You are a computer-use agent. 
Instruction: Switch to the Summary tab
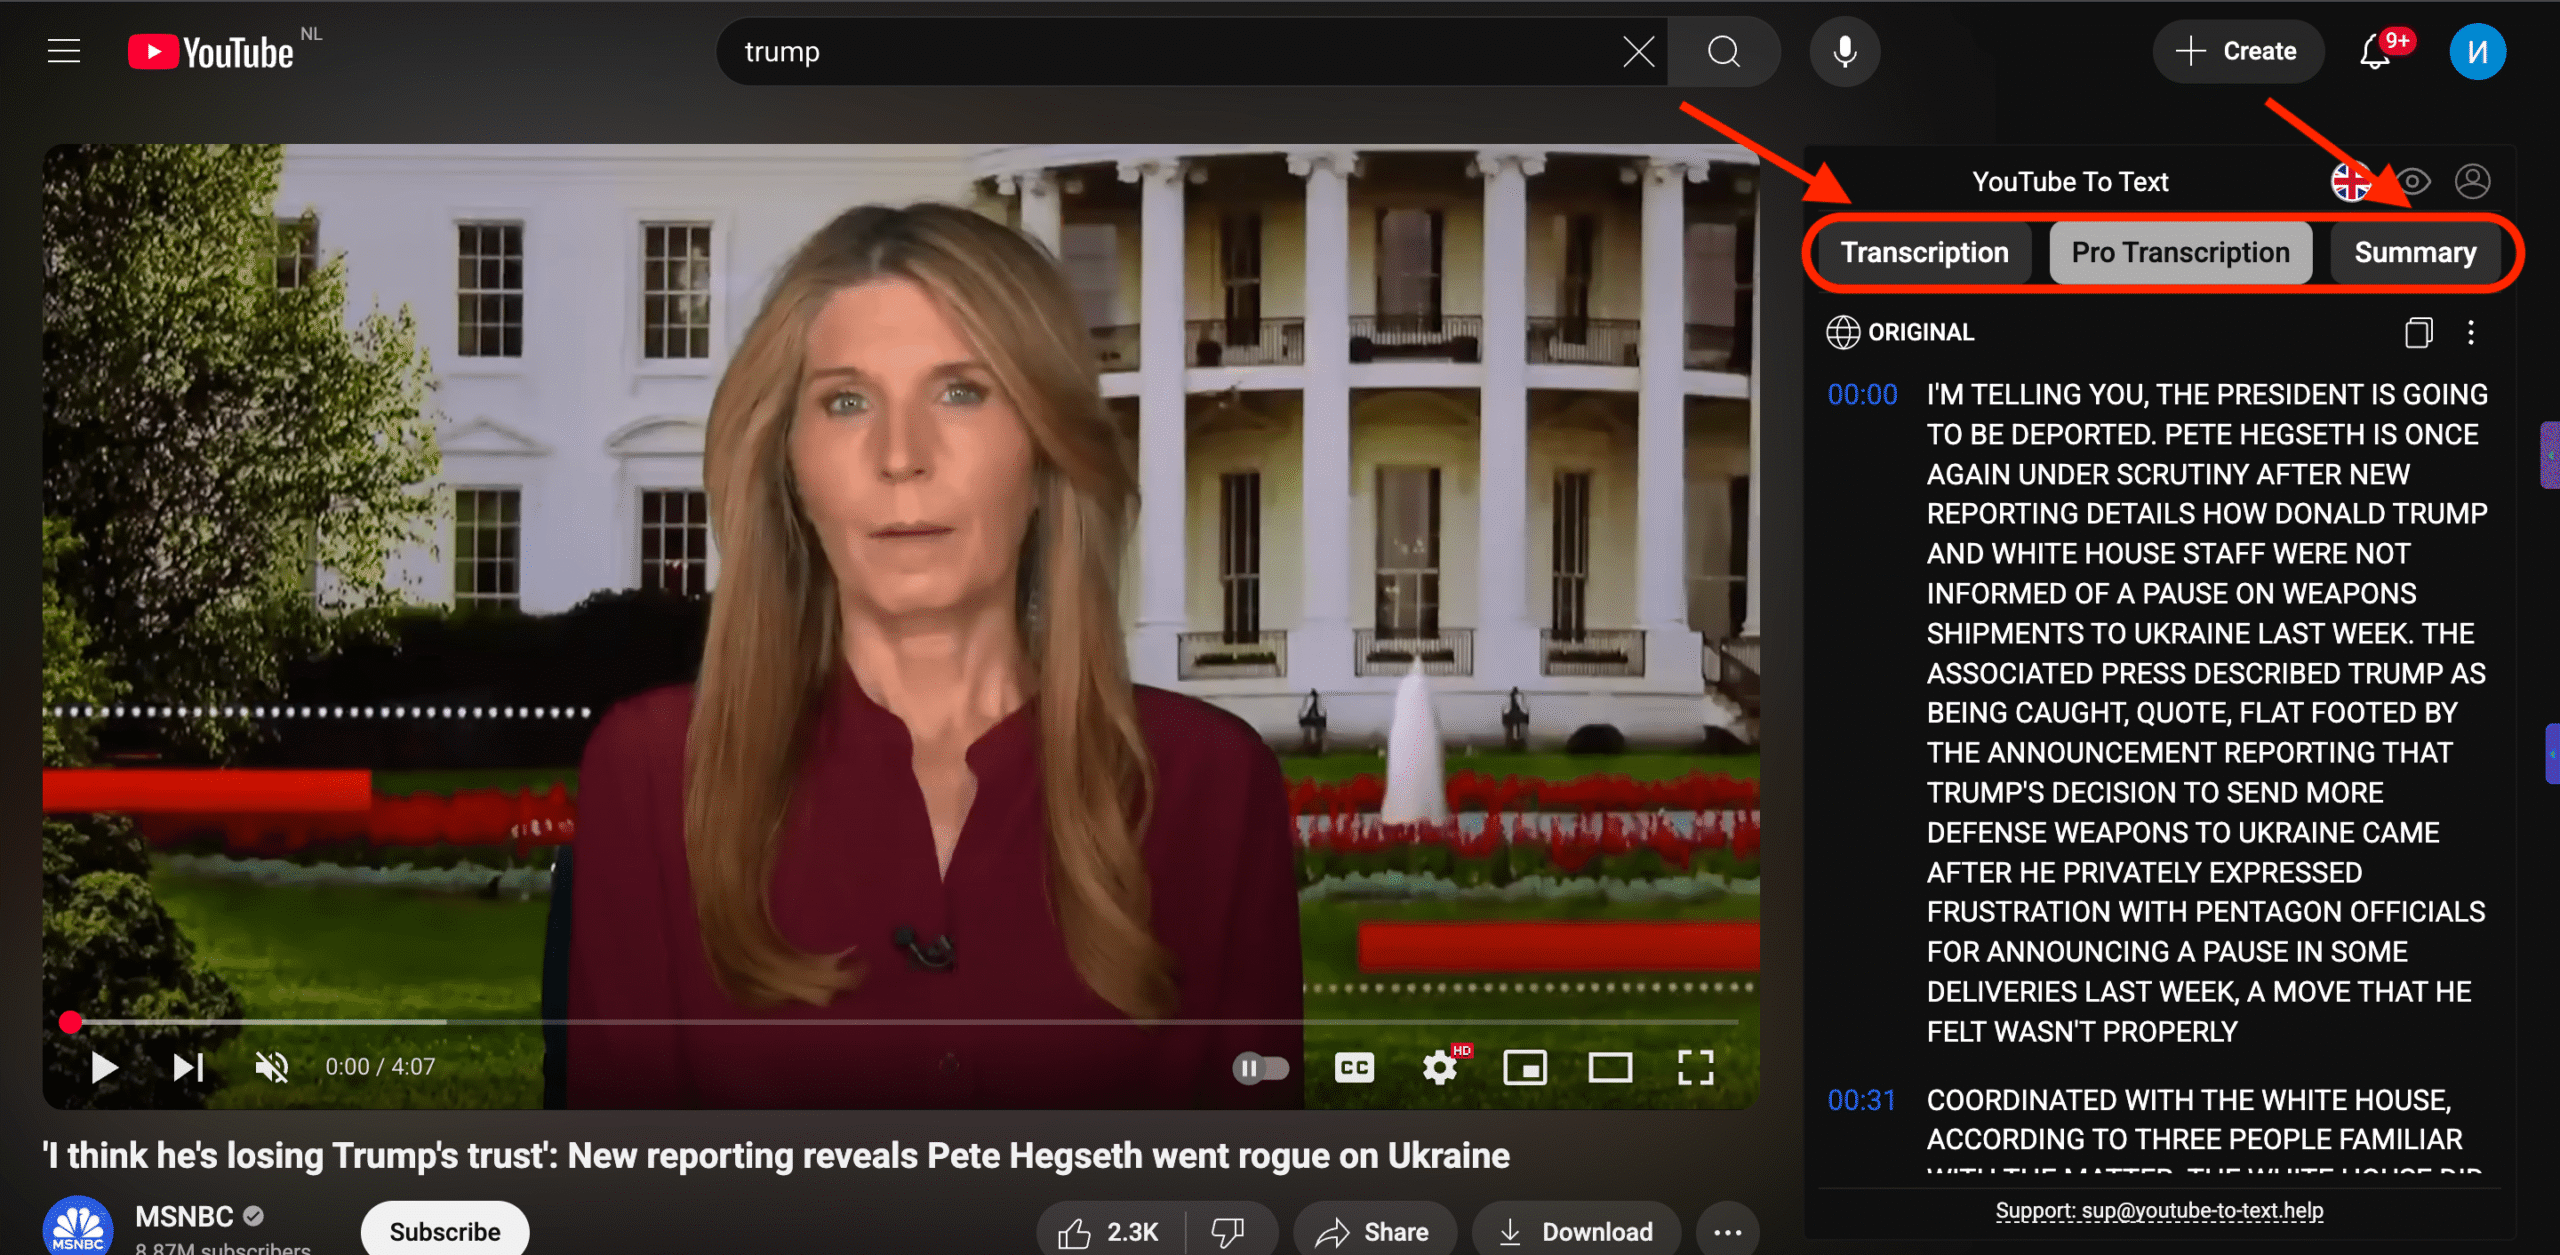(2414, 252)
